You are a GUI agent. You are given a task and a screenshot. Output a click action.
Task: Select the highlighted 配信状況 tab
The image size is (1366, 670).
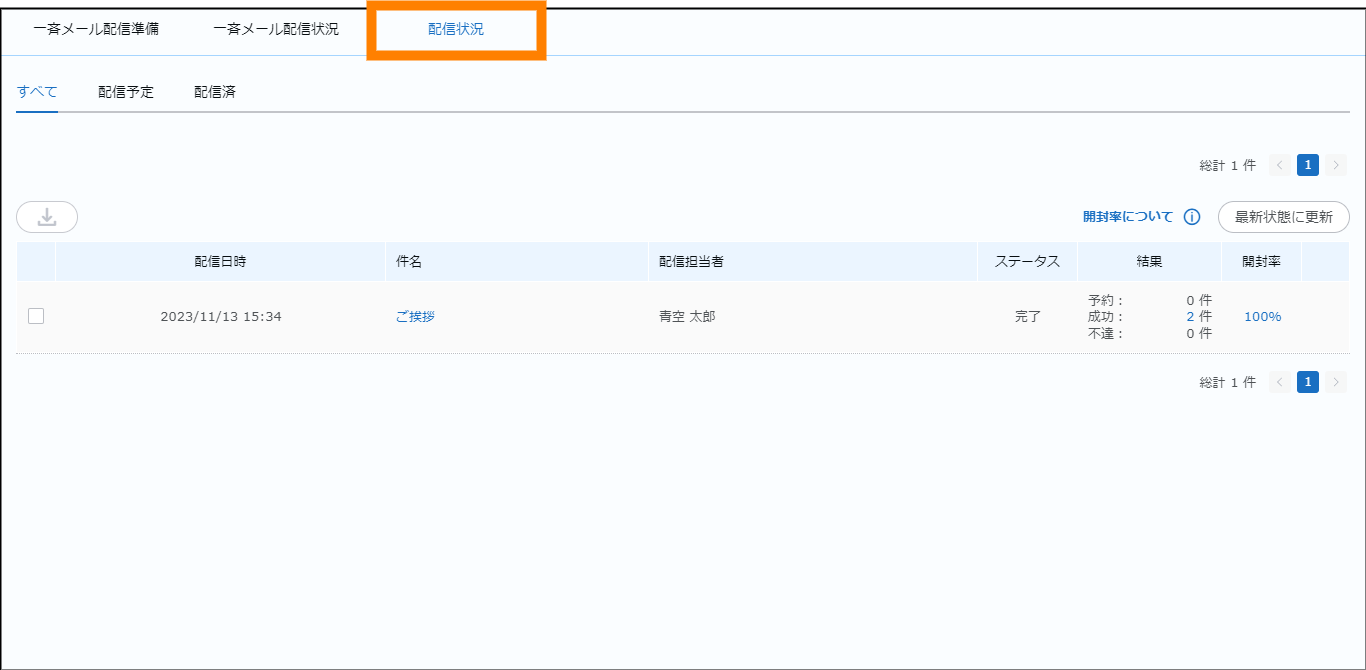point(456,29)
